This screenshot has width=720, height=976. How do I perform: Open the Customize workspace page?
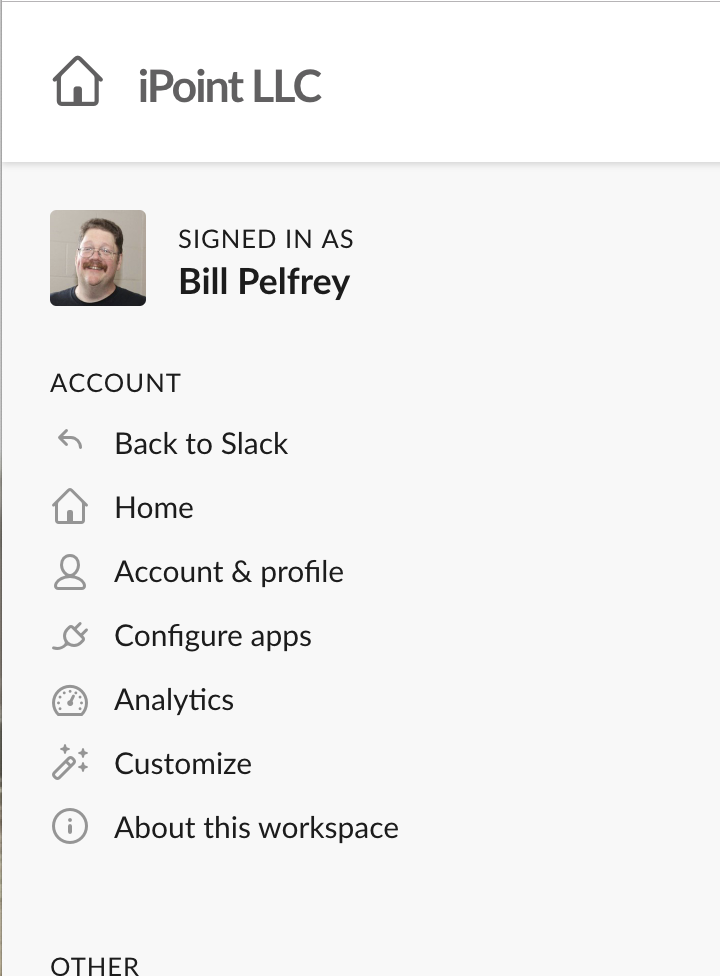click(183, 763)
